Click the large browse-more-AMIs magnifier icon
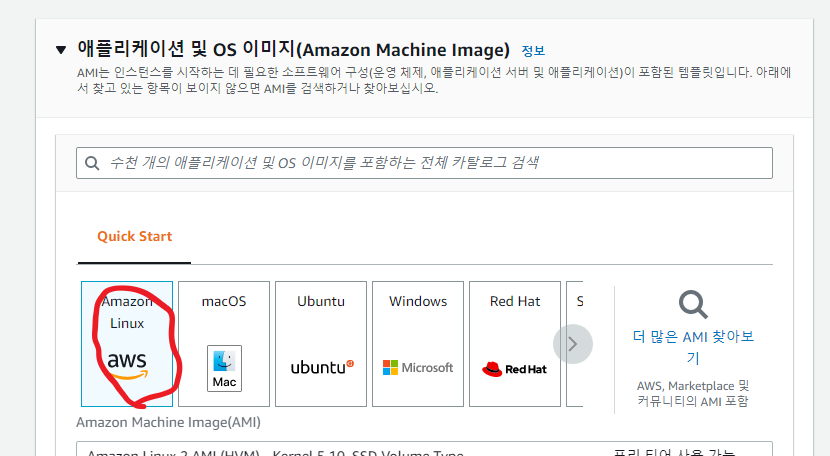This screenshot has height=456, width=830. [x=693, y=305]
